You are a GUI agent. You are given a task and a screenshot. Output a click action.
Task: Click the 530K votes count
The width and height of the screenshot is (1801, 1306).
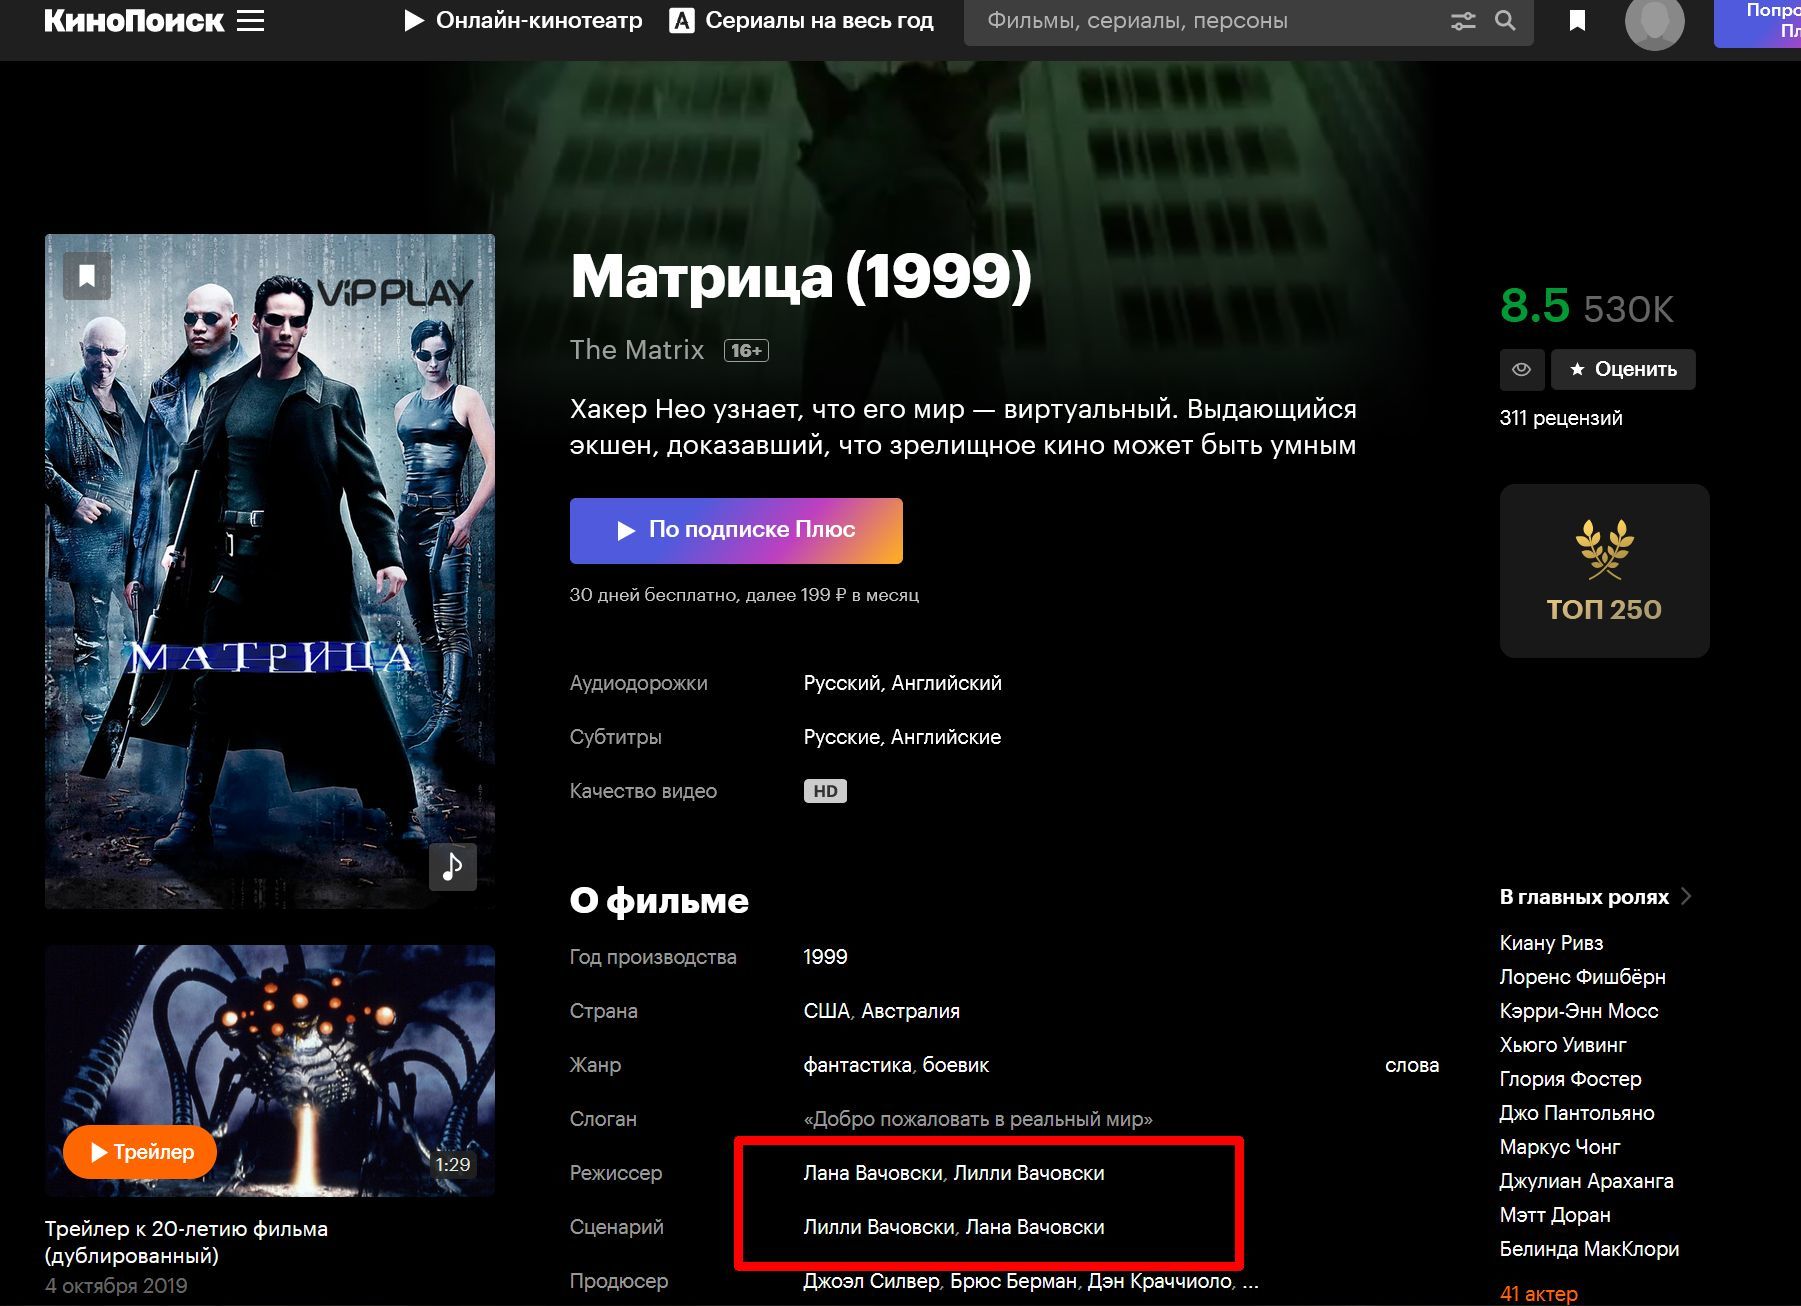(x=1628, y=309)
